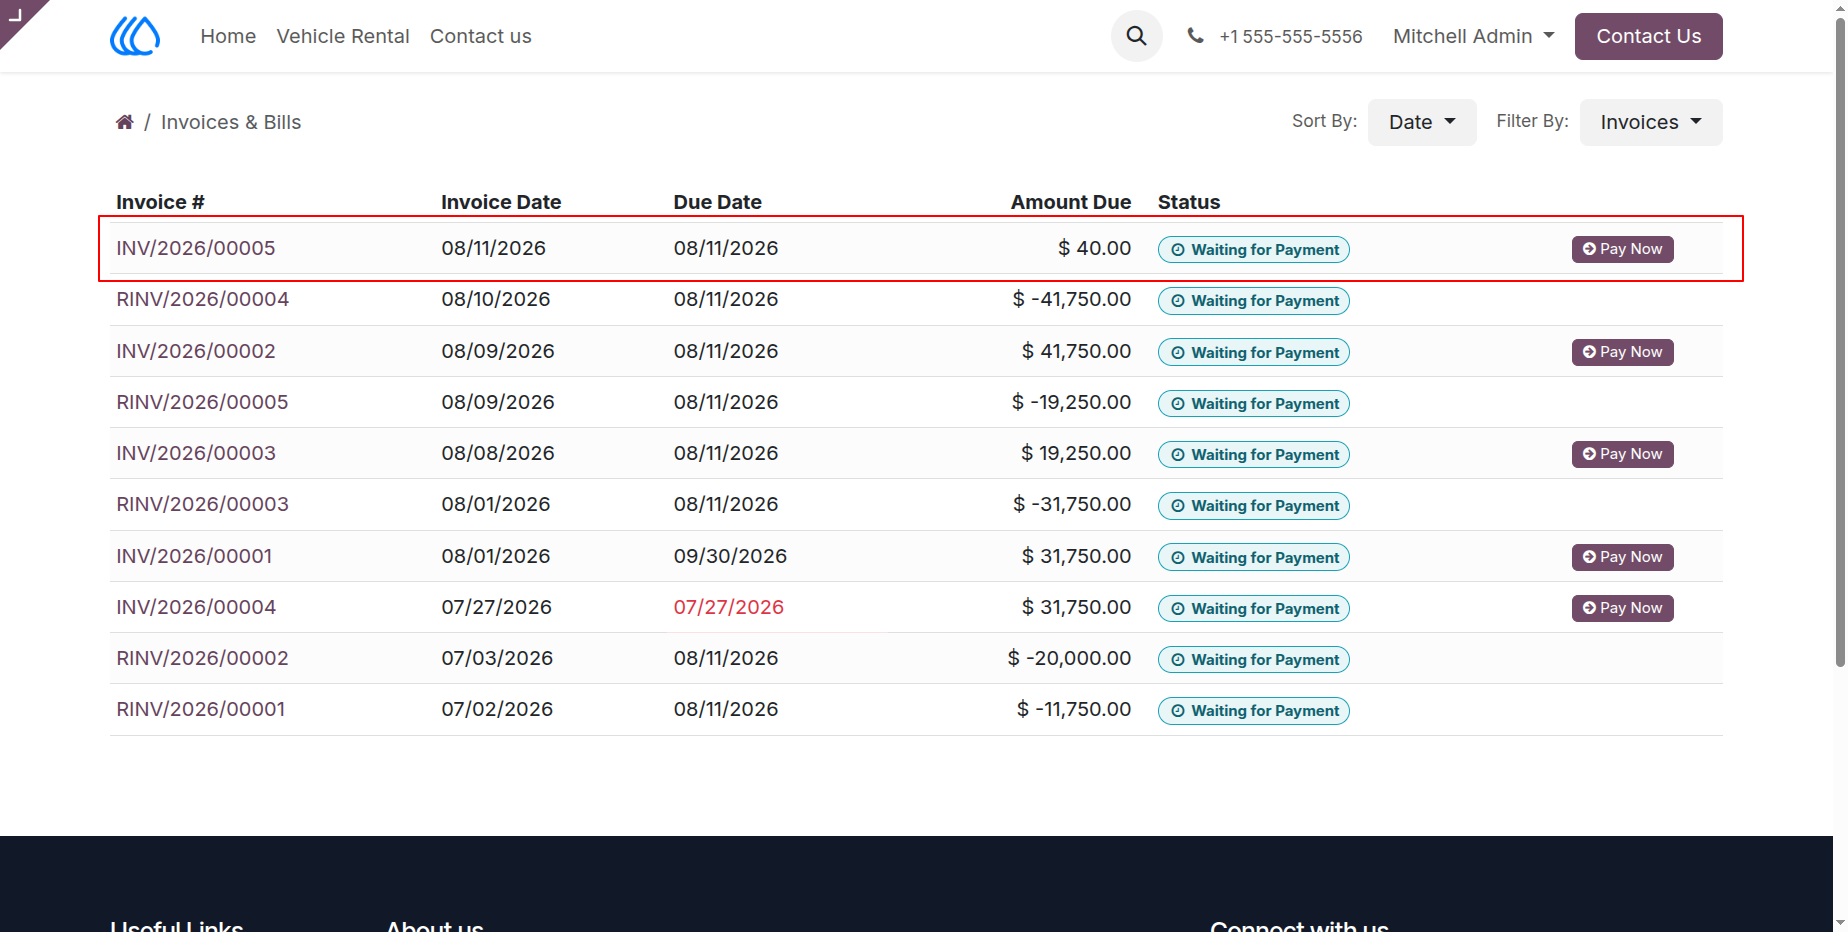Open invoice INV/2026/00002
Screen dimensions: 1848x932
196,351
